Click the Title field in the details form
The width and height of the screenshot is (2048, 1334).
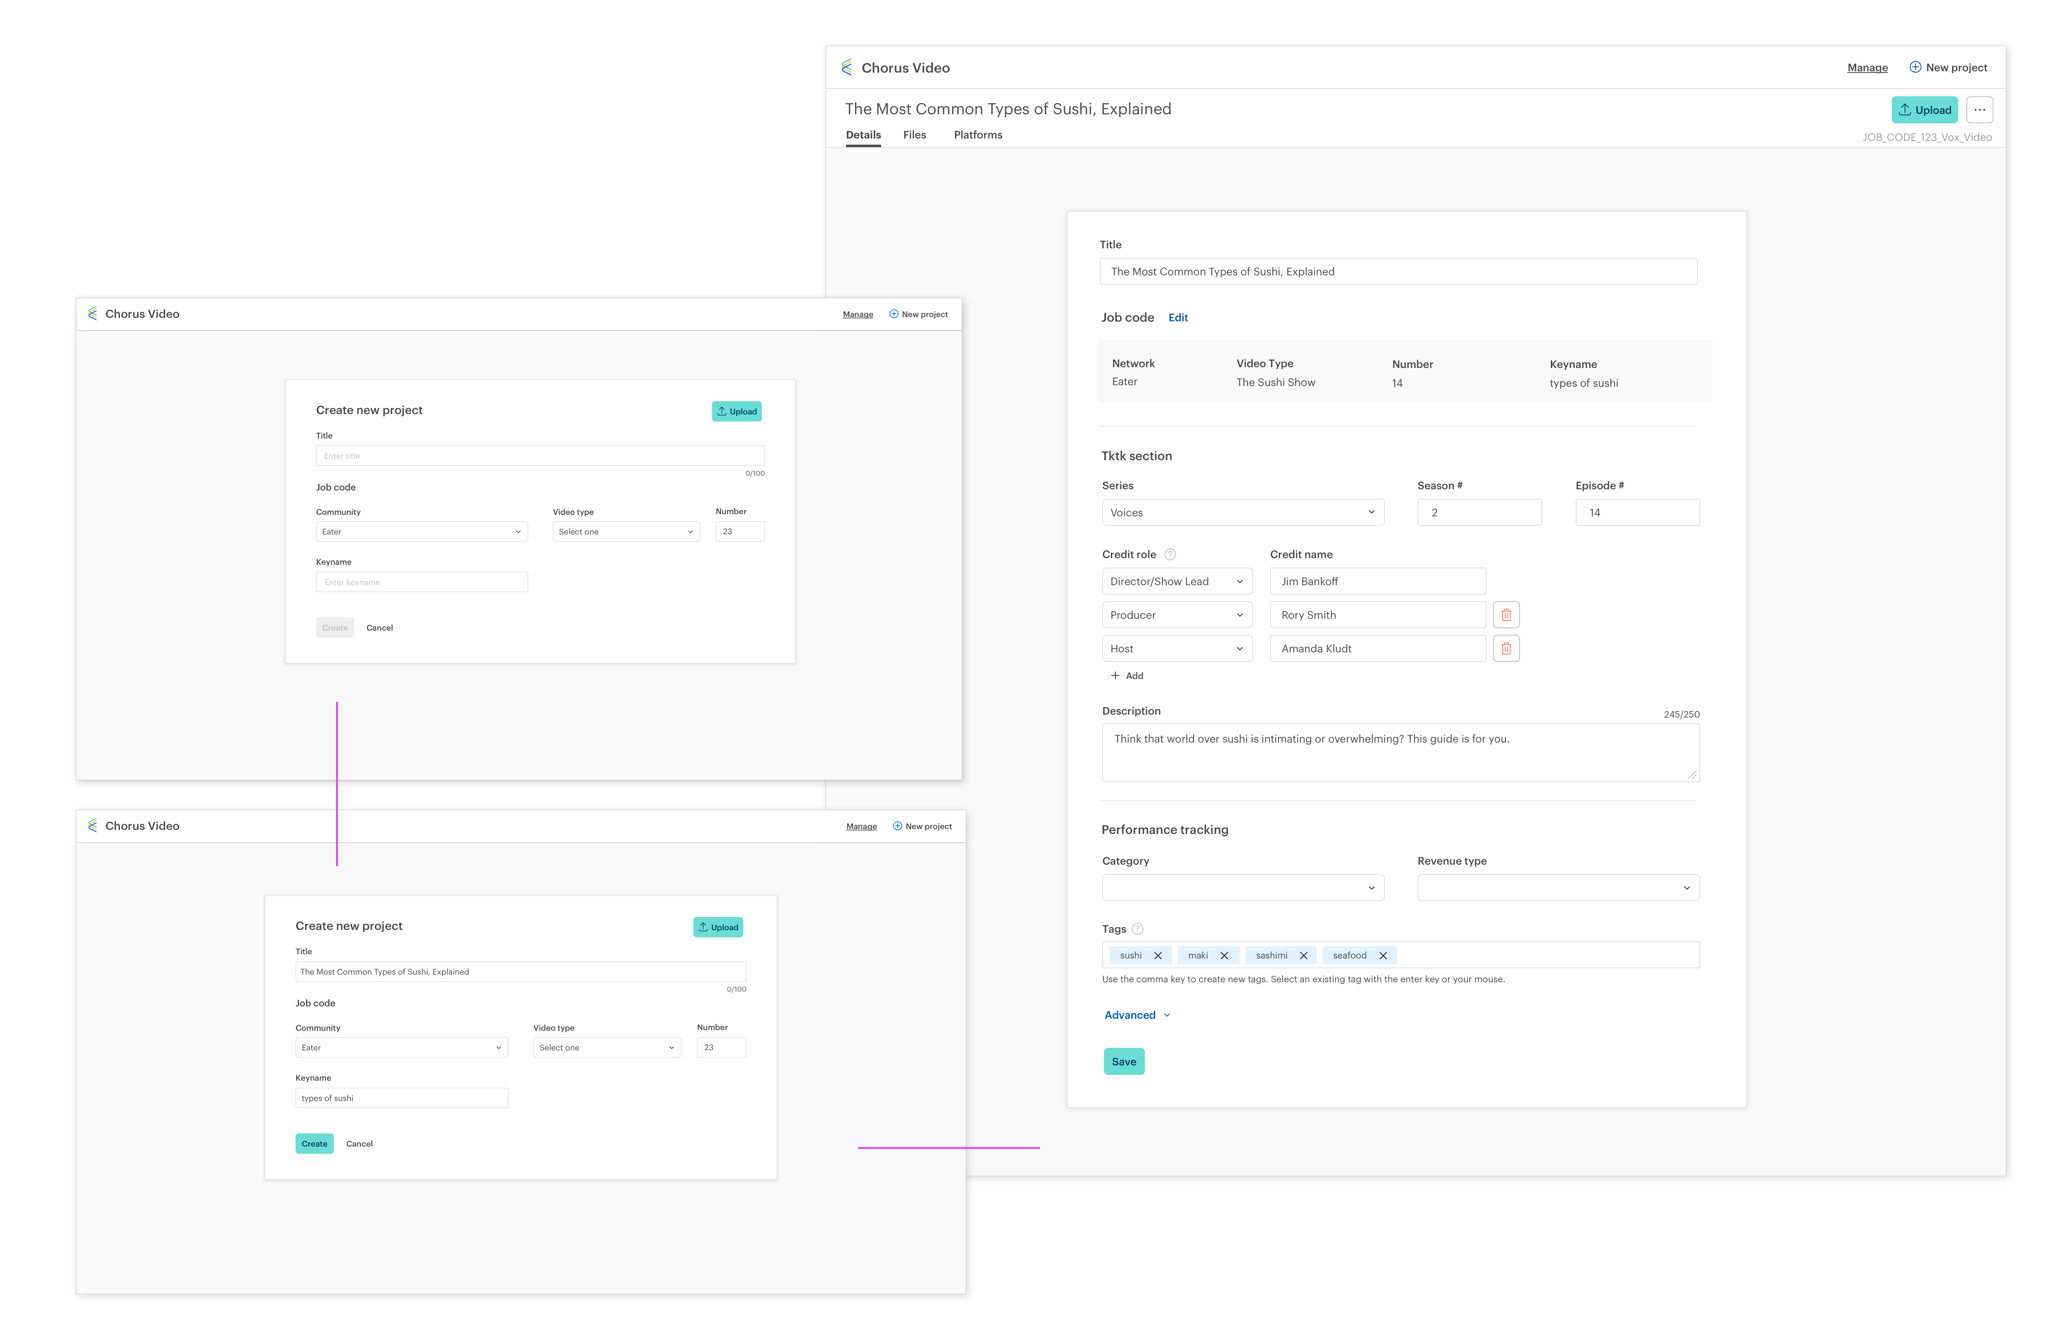1398,272
